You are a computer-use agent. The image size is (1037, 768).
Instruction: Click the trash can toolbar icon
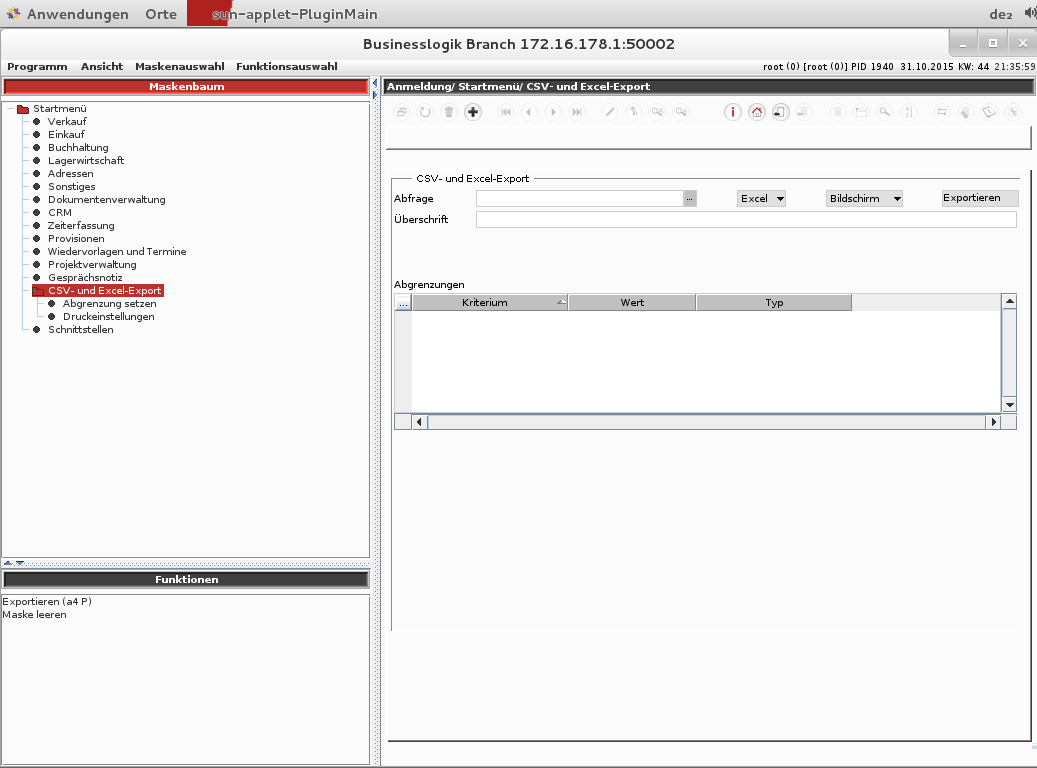coord(449,112)
